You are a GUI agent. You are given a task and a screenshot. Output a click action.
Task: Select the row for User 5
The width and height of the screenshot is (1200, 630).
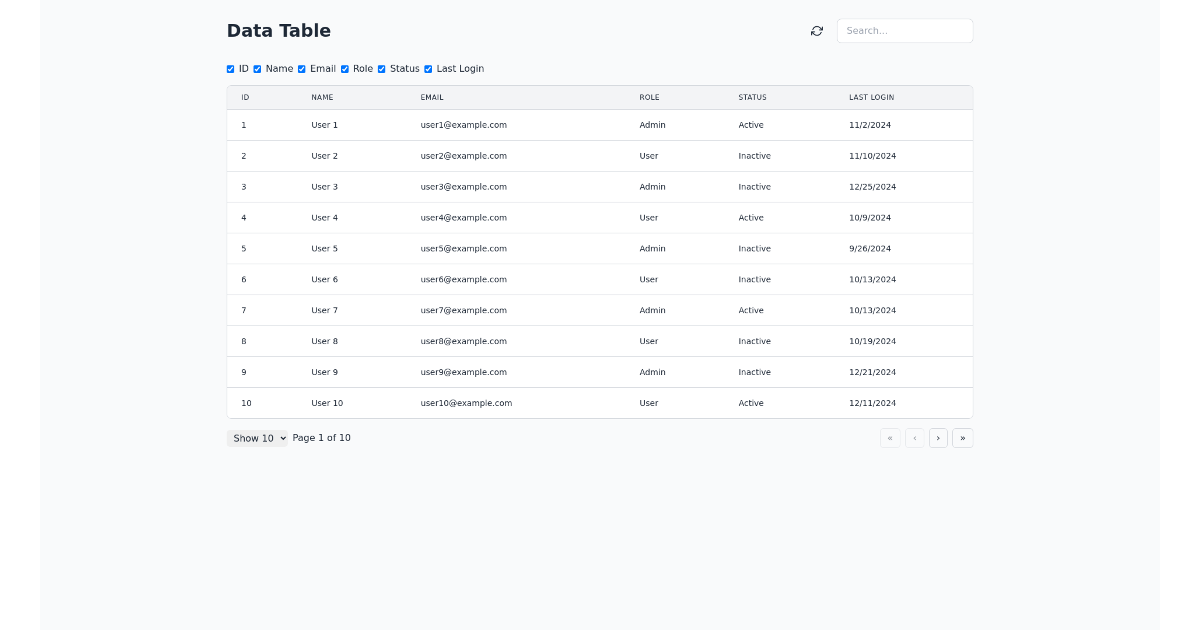tap(600, 248)
